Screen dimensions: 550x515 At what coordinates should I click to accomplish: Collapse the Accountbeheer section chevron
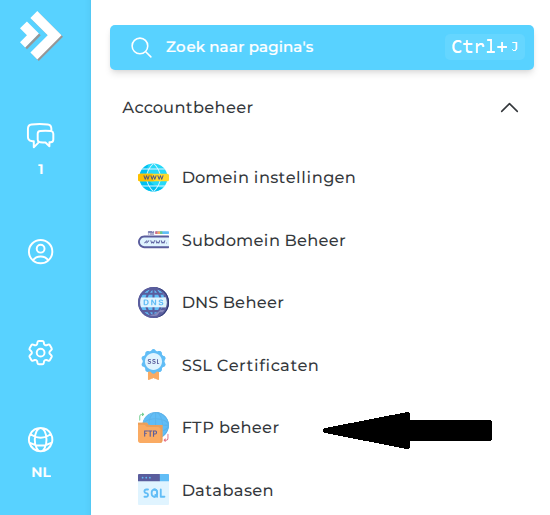click(x=509, y=108)
